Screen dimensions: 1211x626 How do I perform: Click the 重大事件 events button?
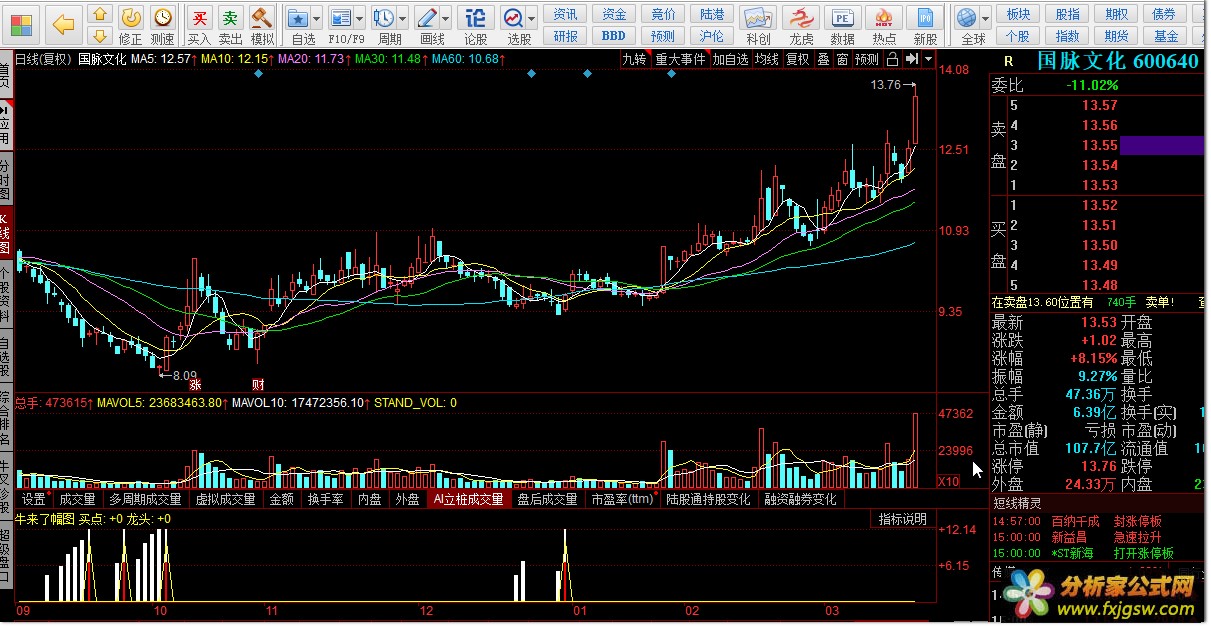click(681, 59)
